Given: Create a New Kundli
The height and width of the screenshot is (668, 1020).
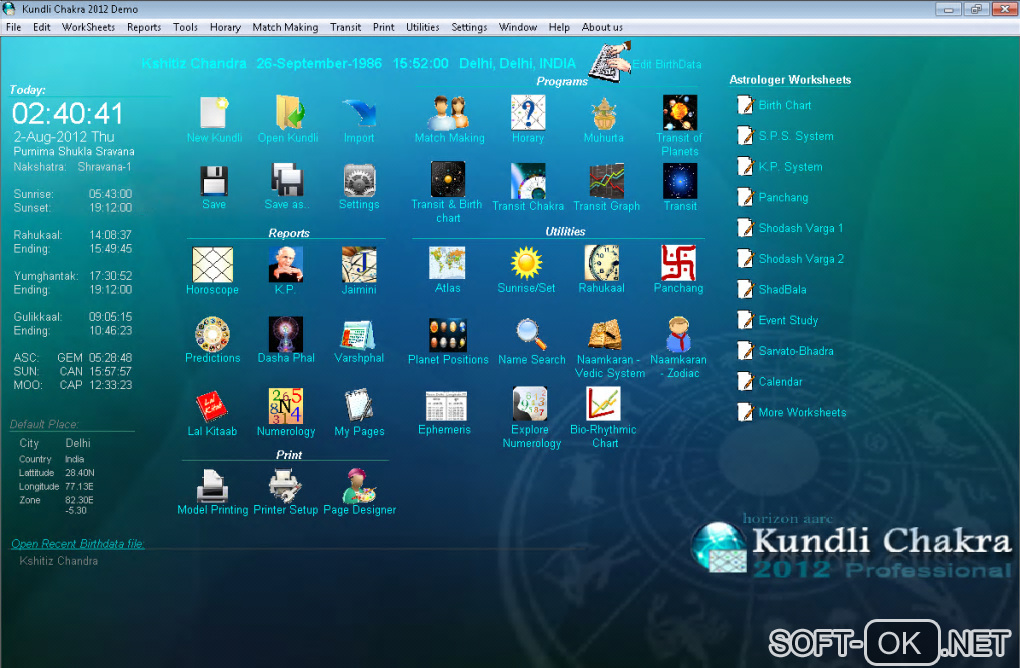Looking at the screenshot, I should (x=214, y=113).
